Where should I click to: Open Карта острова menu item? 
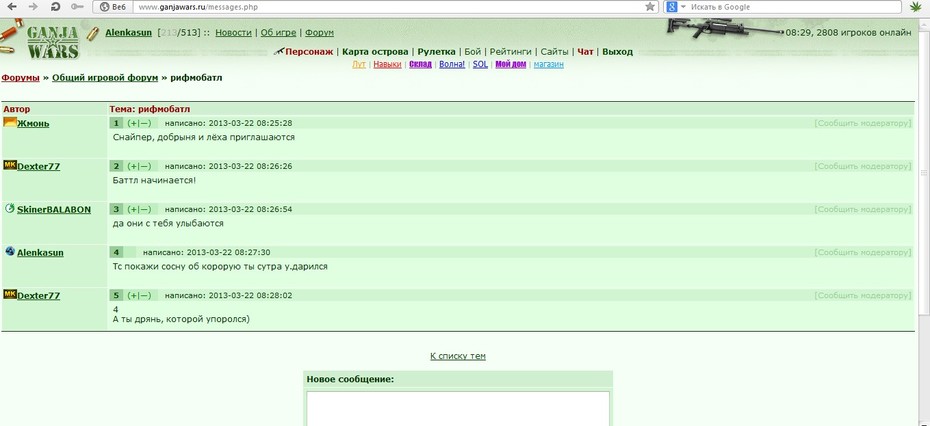(x=375, y=52)
